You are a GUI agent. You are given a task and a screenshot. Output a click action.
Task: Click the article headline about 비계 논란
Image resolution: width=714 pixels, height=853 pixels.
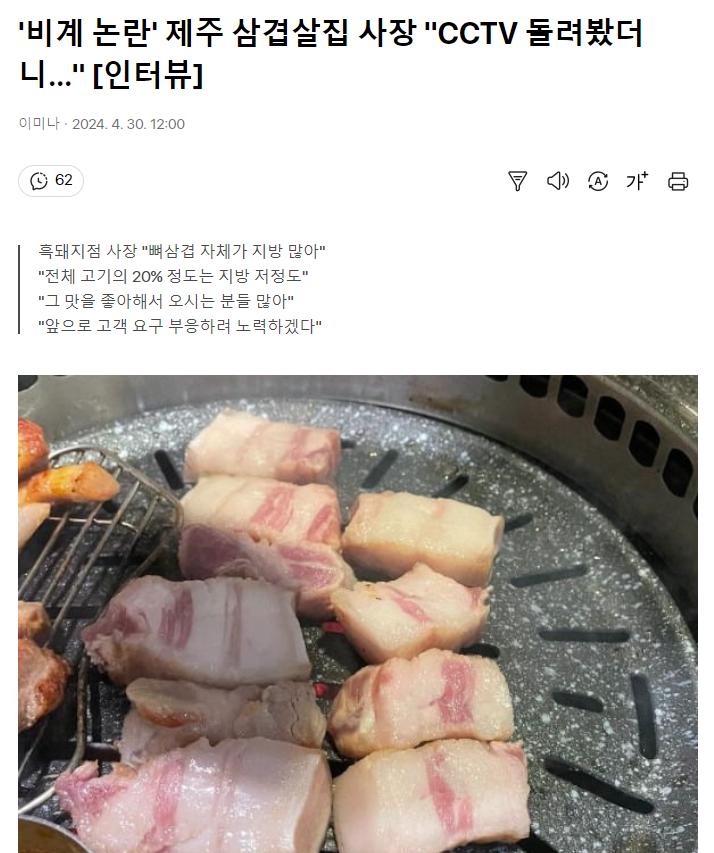point(330,53)
